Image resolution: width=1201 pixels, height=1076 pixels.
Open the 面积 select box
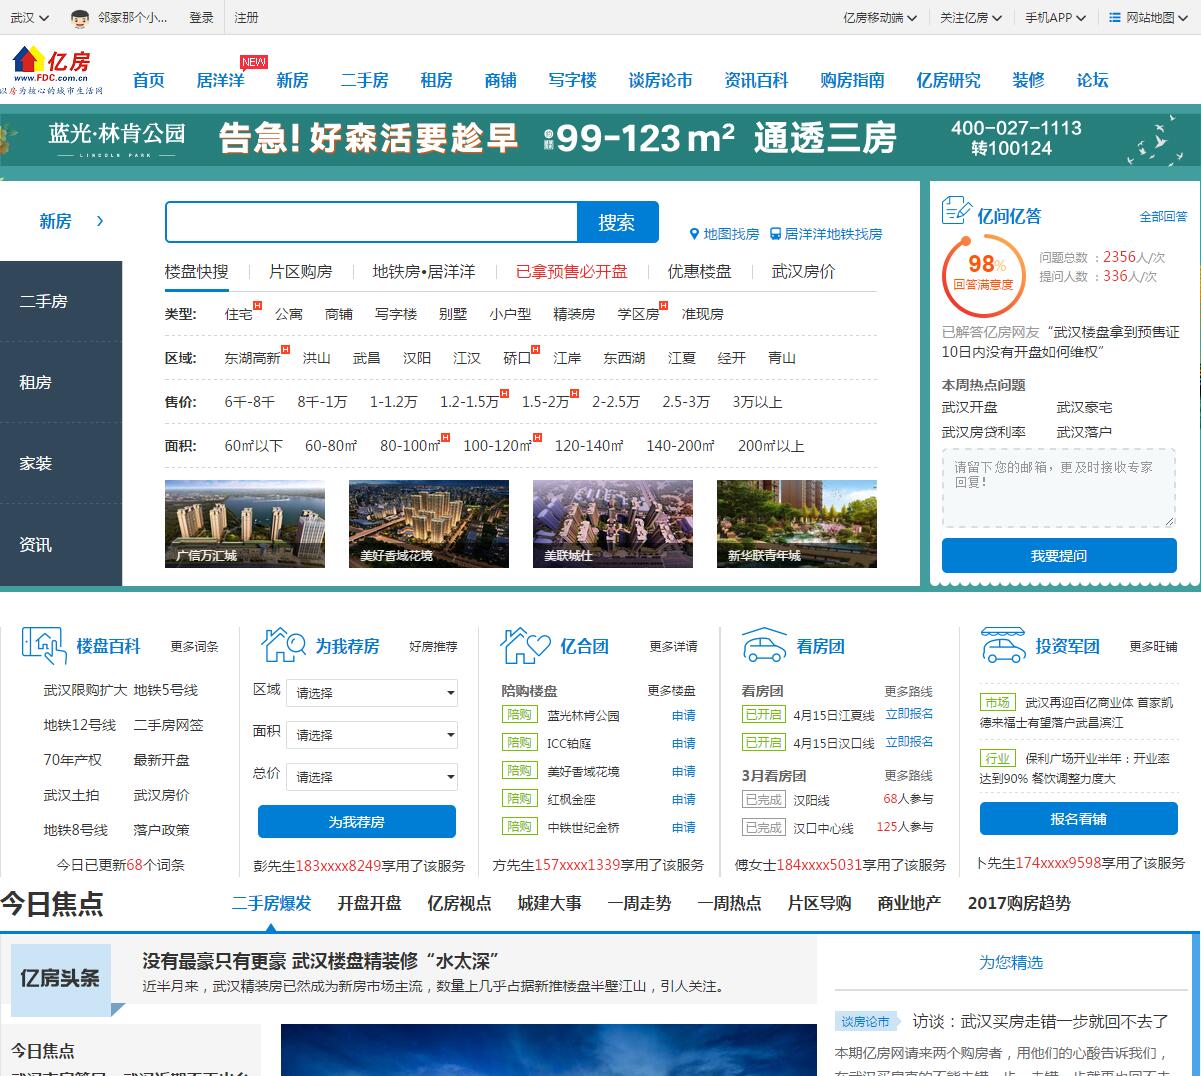pos(371,735)
